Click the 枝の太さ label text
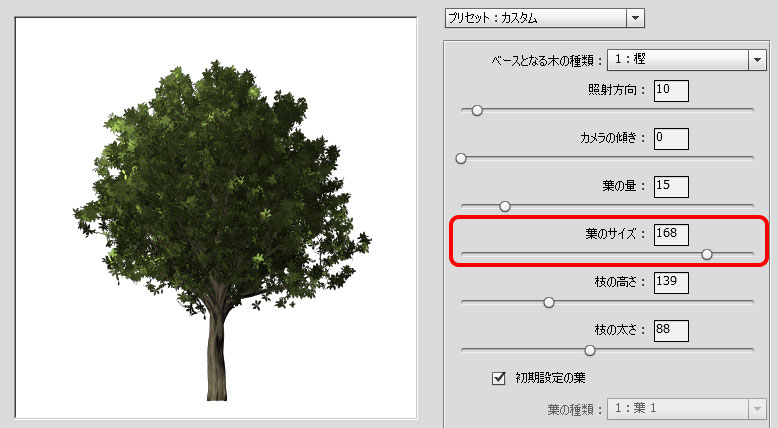 [621, 330]
